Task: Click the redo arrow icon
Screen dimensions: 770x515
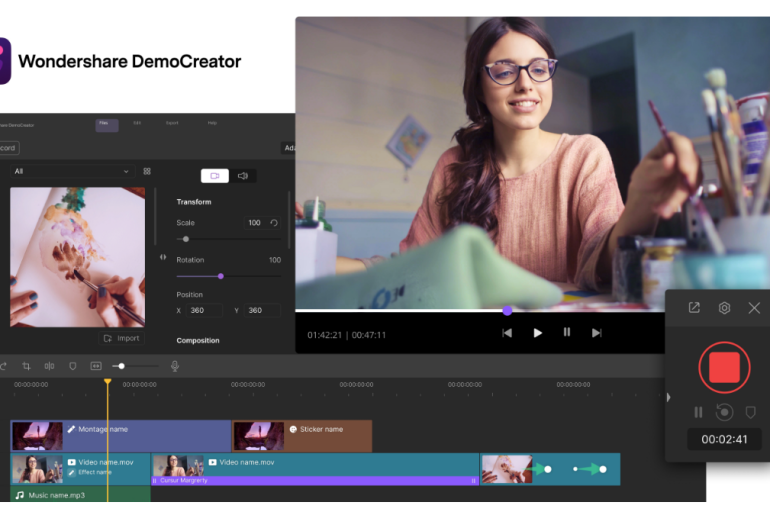Action: [x=3, y=366]
